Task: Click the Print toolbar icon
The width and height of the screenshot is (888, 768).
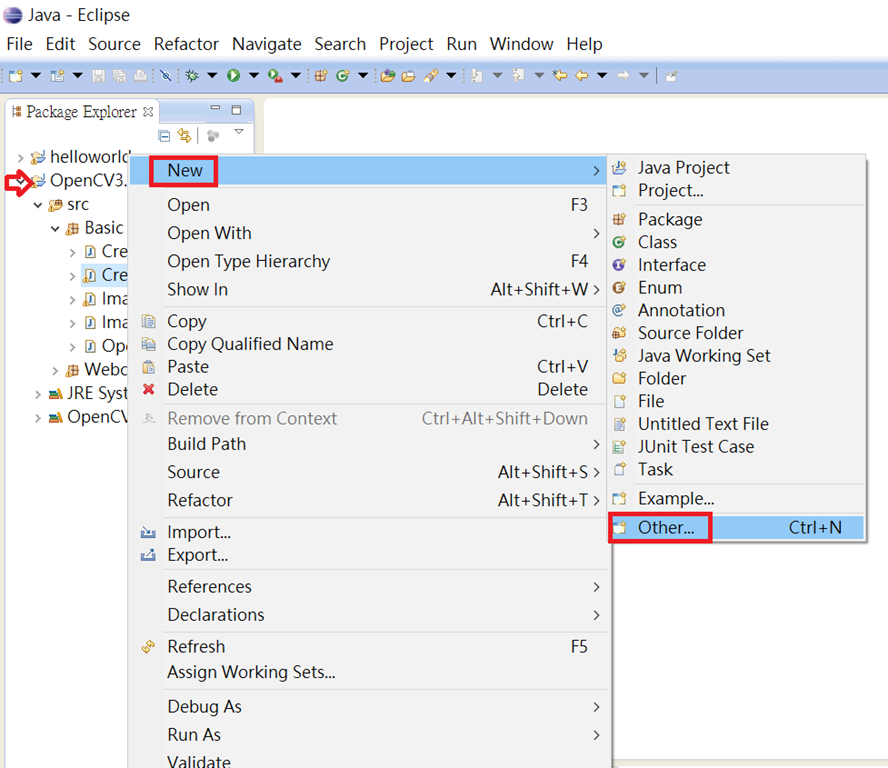Action: coord(140,75)
